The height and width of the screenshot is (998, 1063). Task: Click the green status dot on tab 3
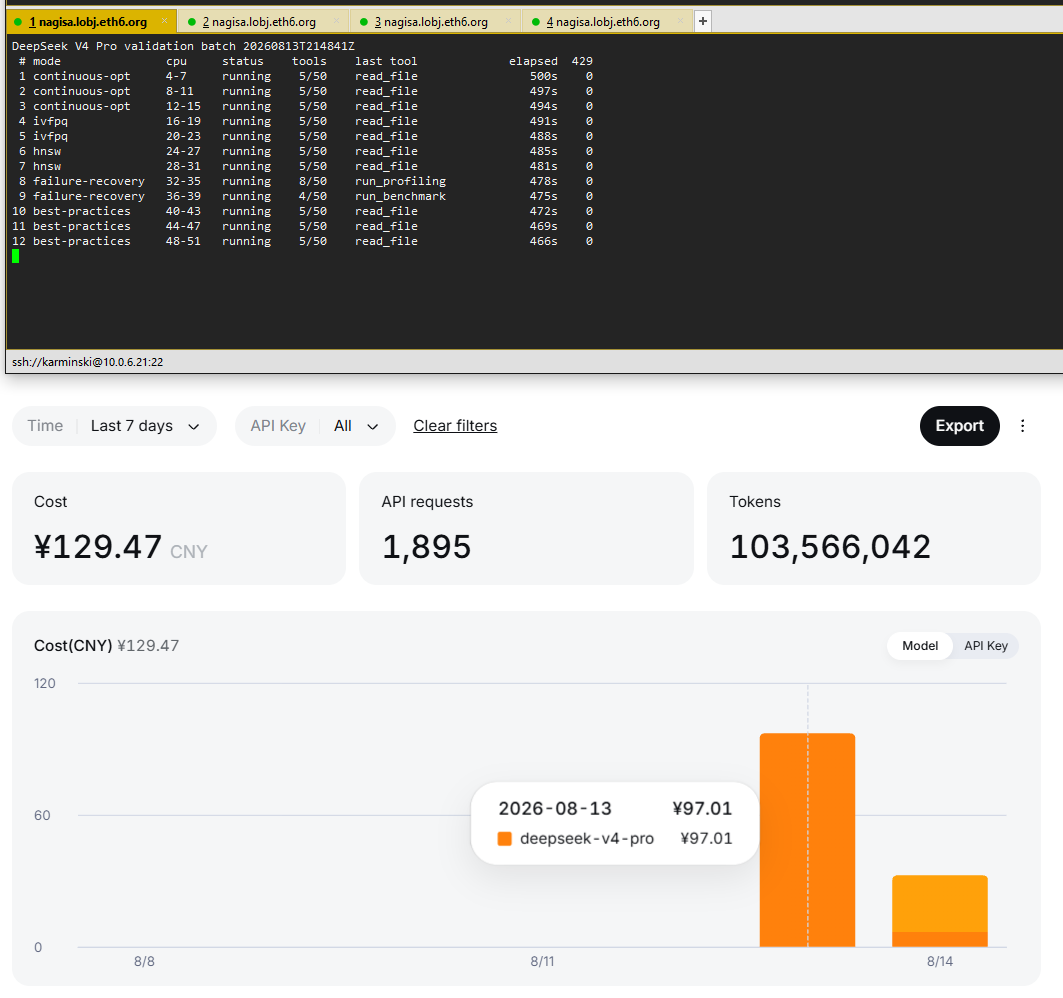(364, 22)
